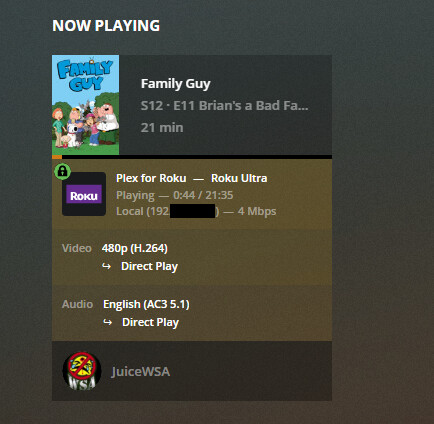Screen dimensions: 434x424
Task: Click the arrow icon beside video Direct Play
Action: tap(106, 266)
